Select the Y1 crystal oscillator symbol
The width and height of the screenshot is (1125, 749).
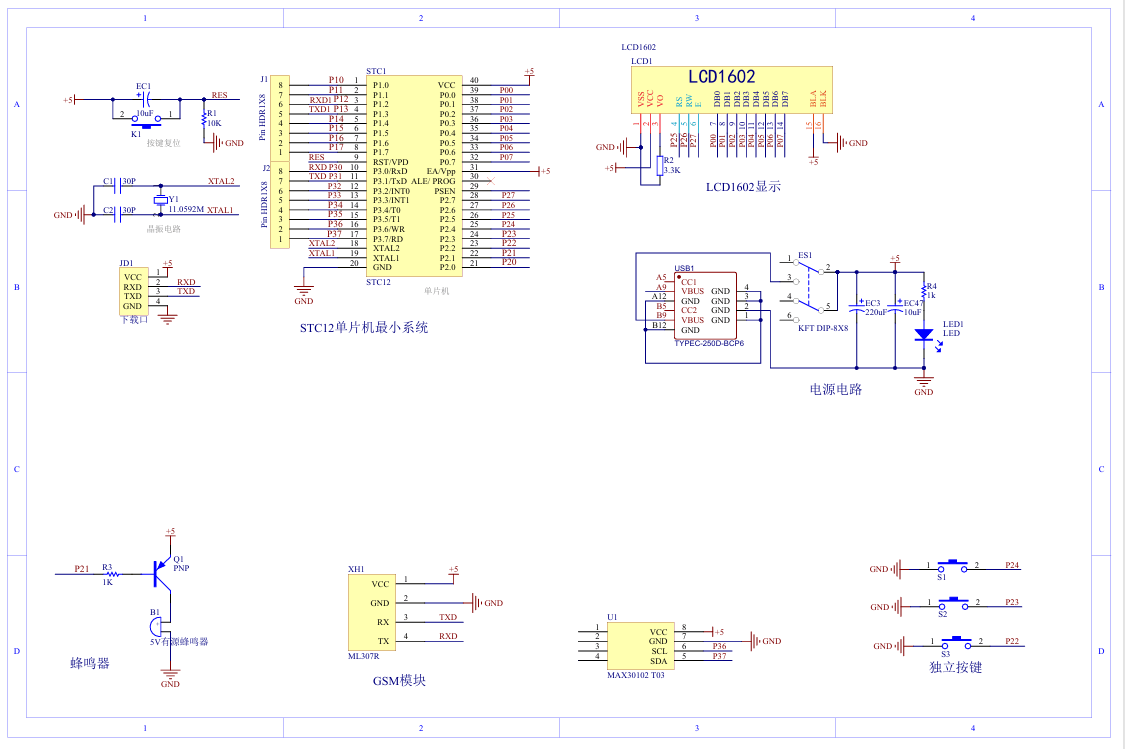(161, 200)
